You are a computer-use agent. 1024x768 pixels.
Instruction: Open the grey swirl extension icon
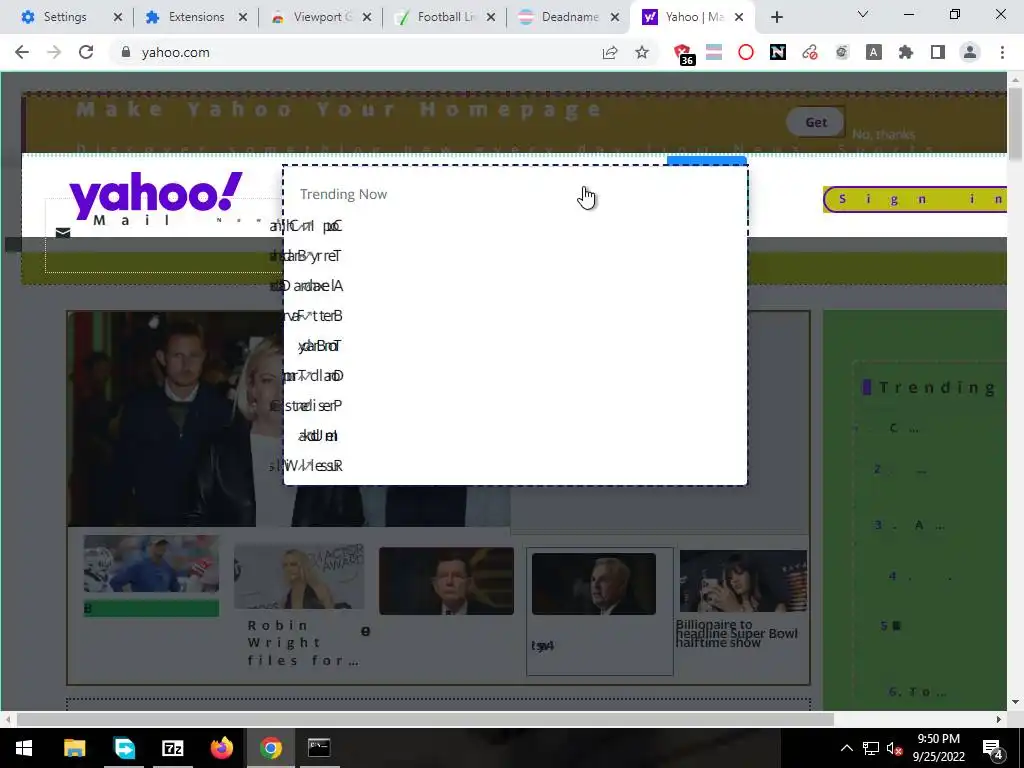click(842, 52)
